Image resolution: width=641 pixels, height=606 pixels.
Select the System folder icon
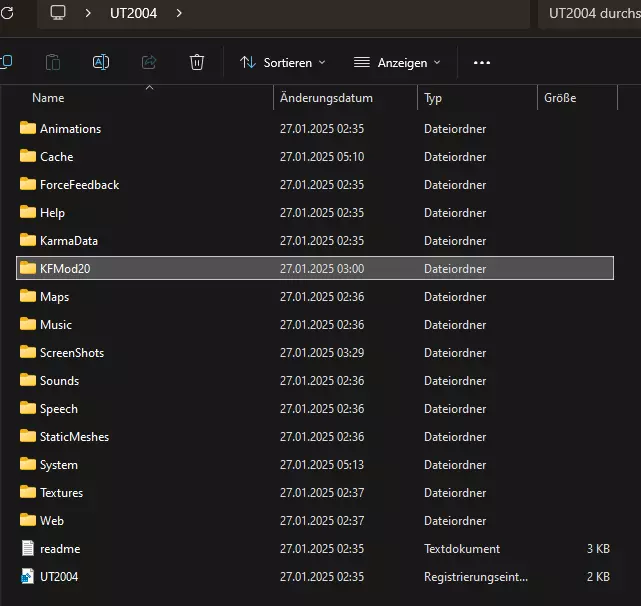point(28,464)
